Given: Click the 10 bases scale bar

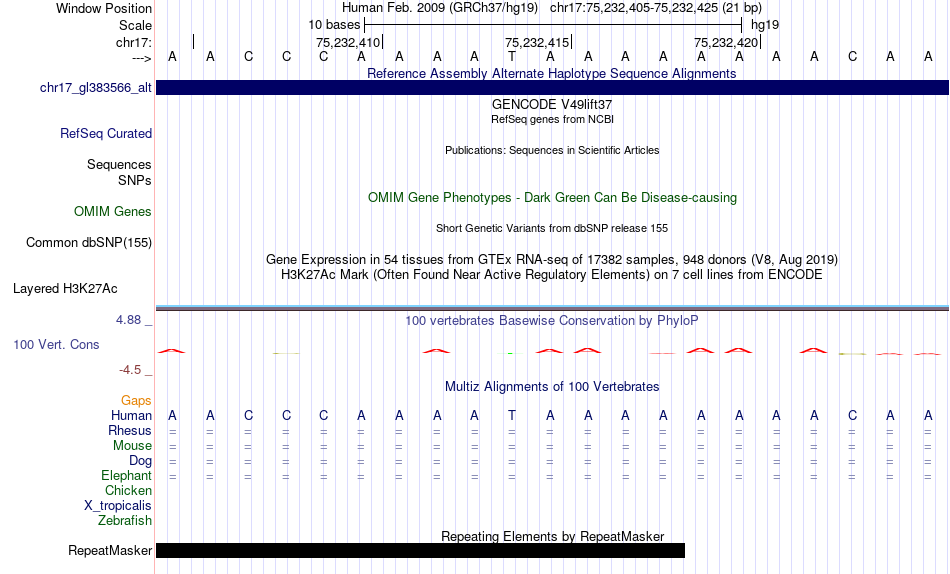Looking at the screenshot, I should (x=553, y=25).
